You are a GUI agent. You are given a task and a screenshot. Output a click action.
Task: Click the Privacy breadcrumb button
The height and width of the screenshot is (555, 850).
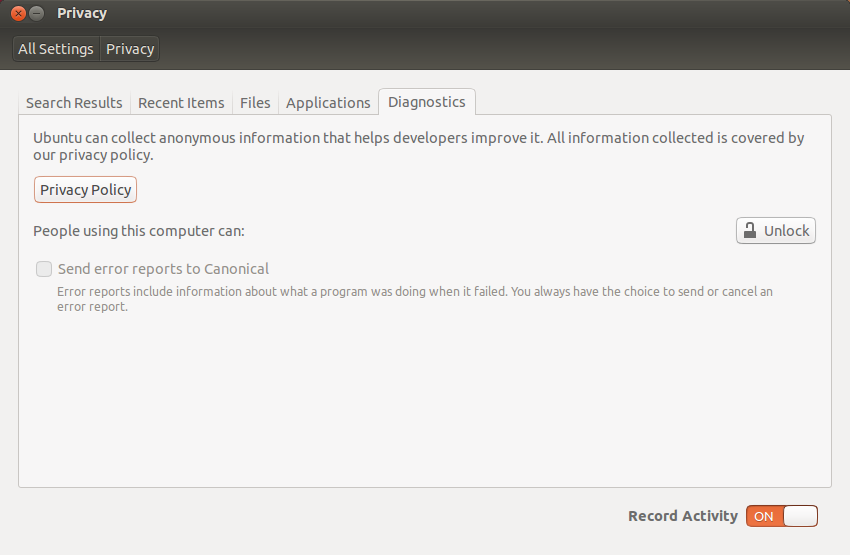(130, 49)
